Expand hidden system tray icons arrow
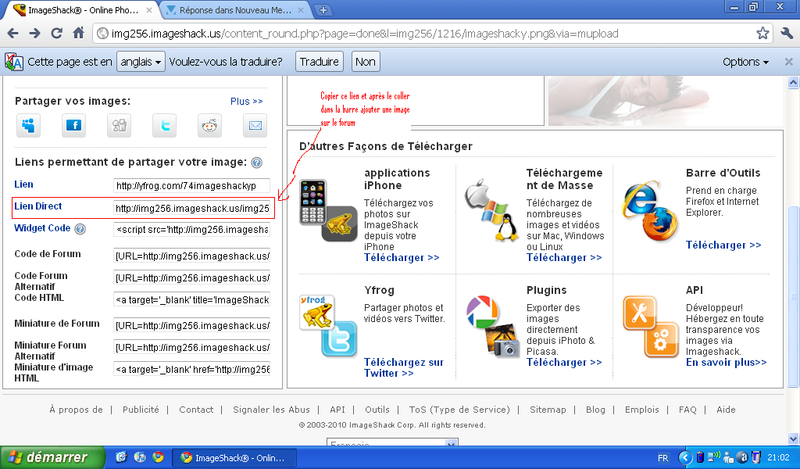Screen dimensions: 800x469 (685, 457)
